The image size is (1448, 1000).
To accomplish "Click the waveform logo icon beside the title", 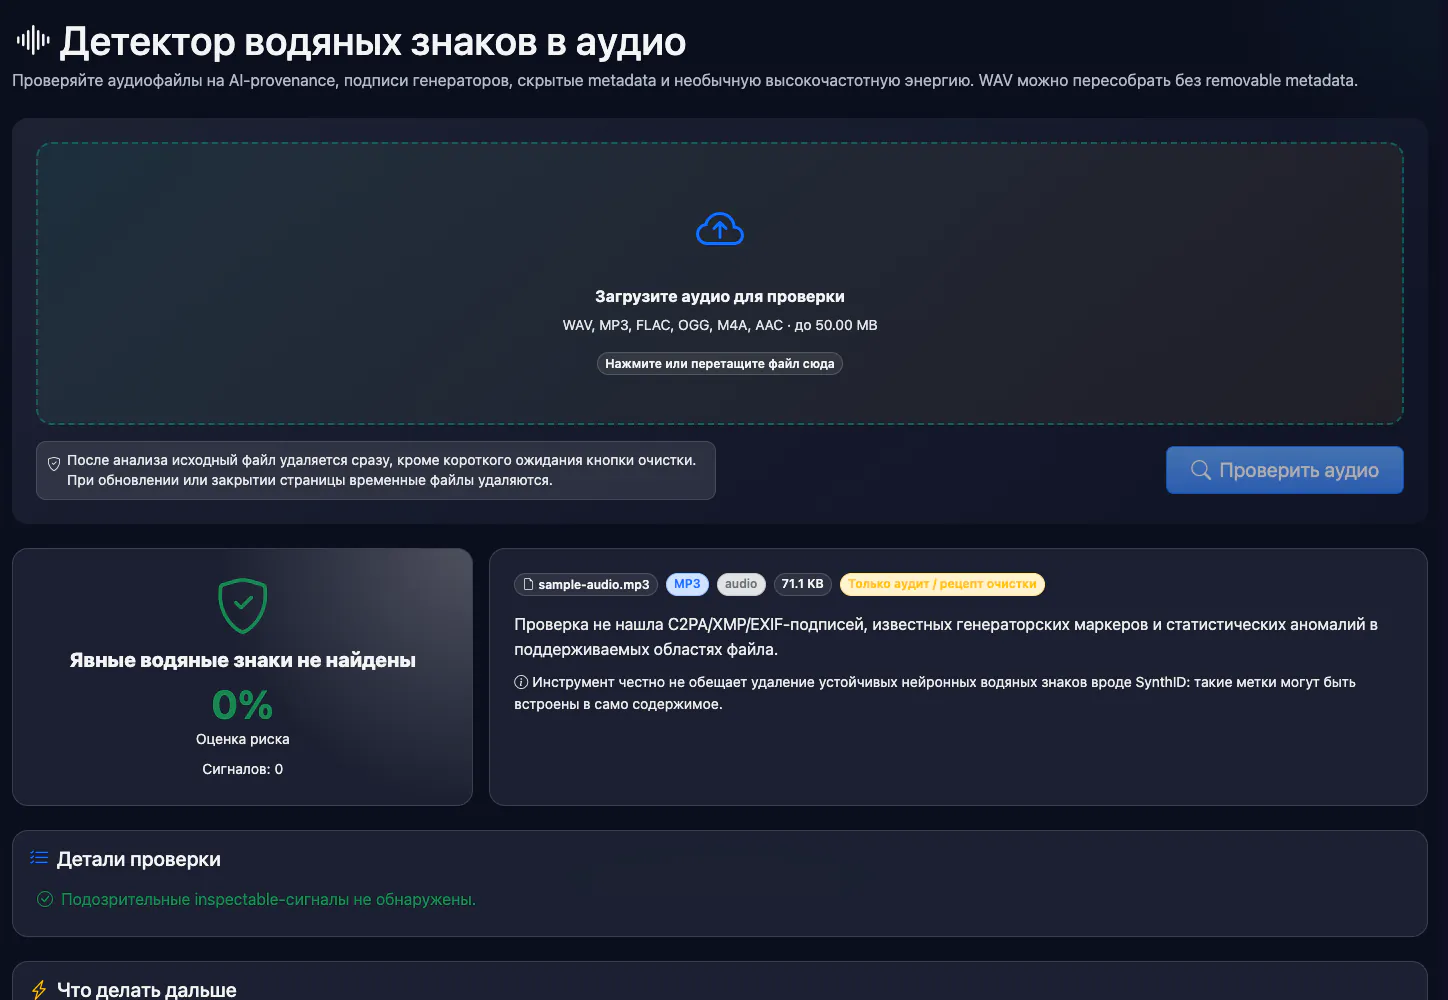I will point(33,40).
